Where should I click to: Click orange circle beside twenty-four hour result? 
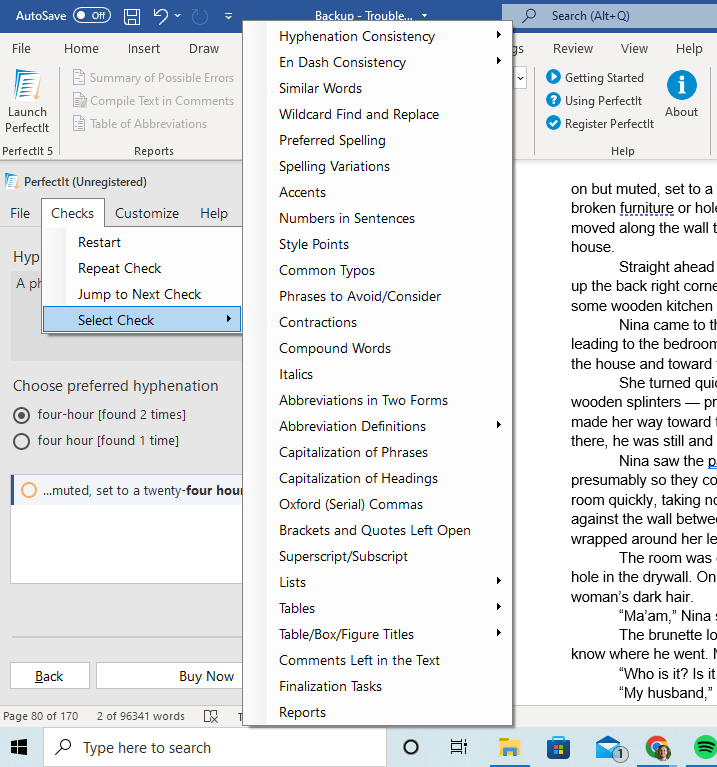(29, 490)
